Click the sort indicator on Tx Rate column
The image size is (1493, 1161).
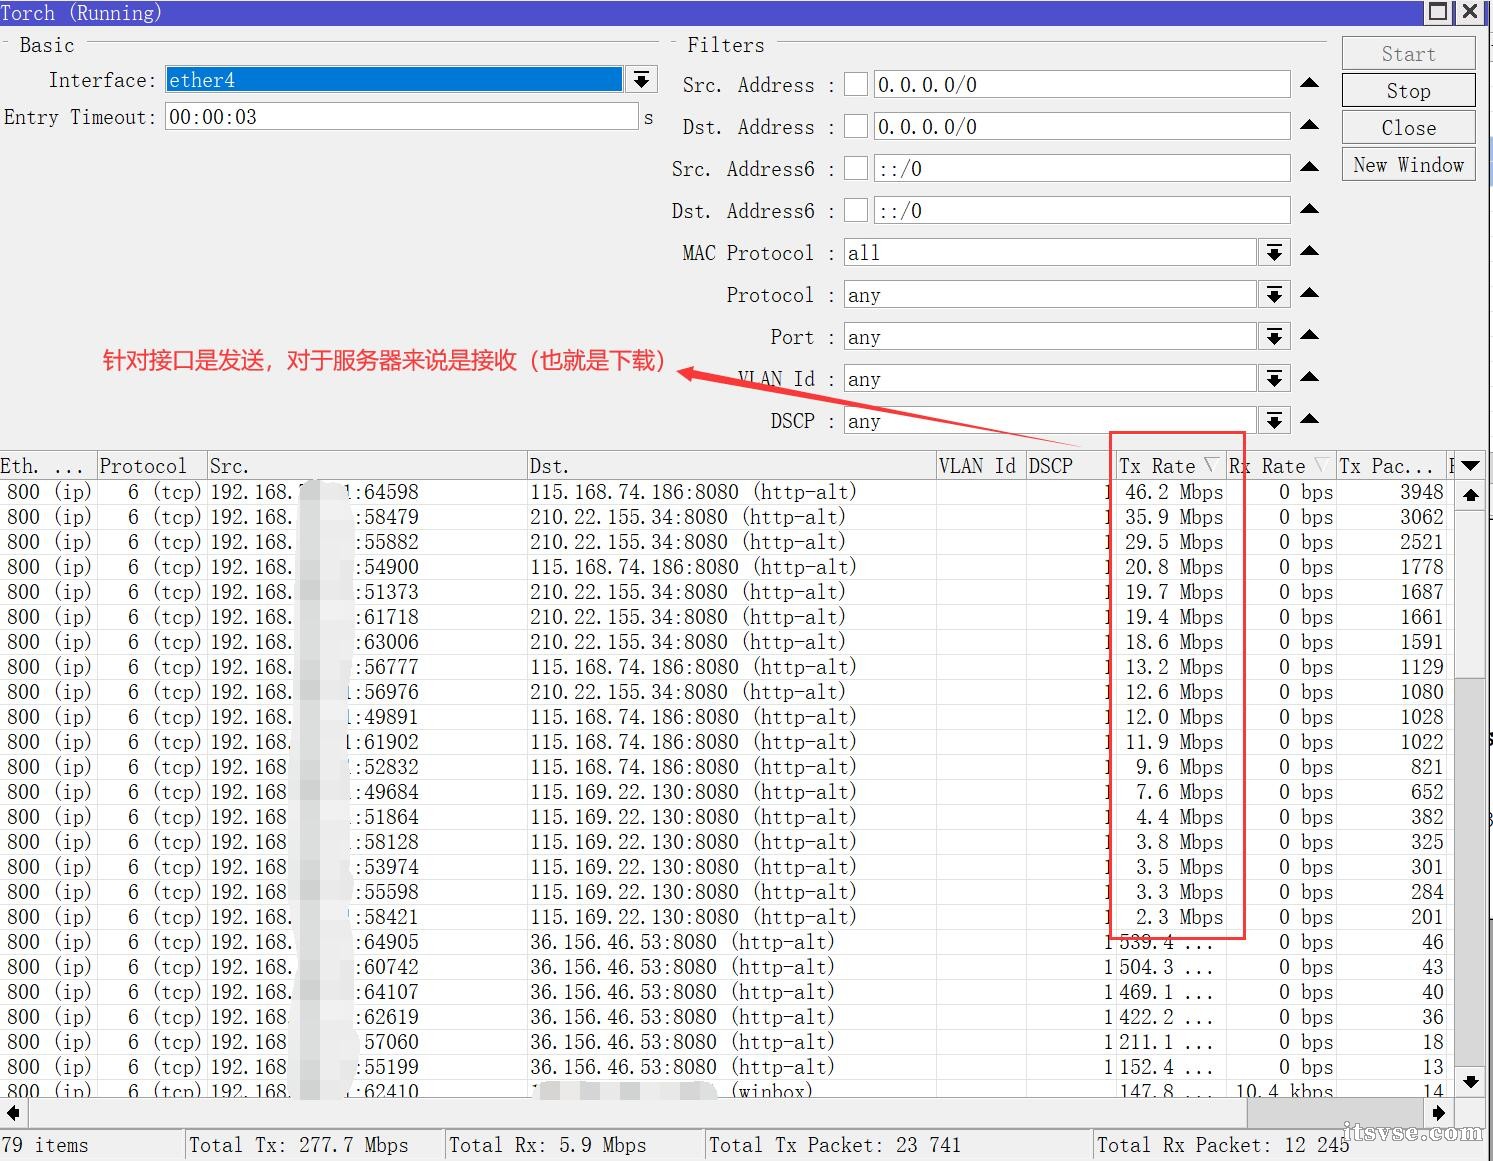pyautogui.click(x=1211, y=464)
